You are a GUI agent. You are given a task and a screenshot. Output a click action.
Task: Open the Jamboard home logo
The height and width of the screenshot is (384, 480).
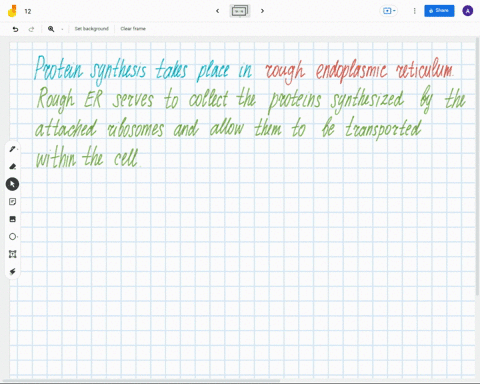coord(12,11)
